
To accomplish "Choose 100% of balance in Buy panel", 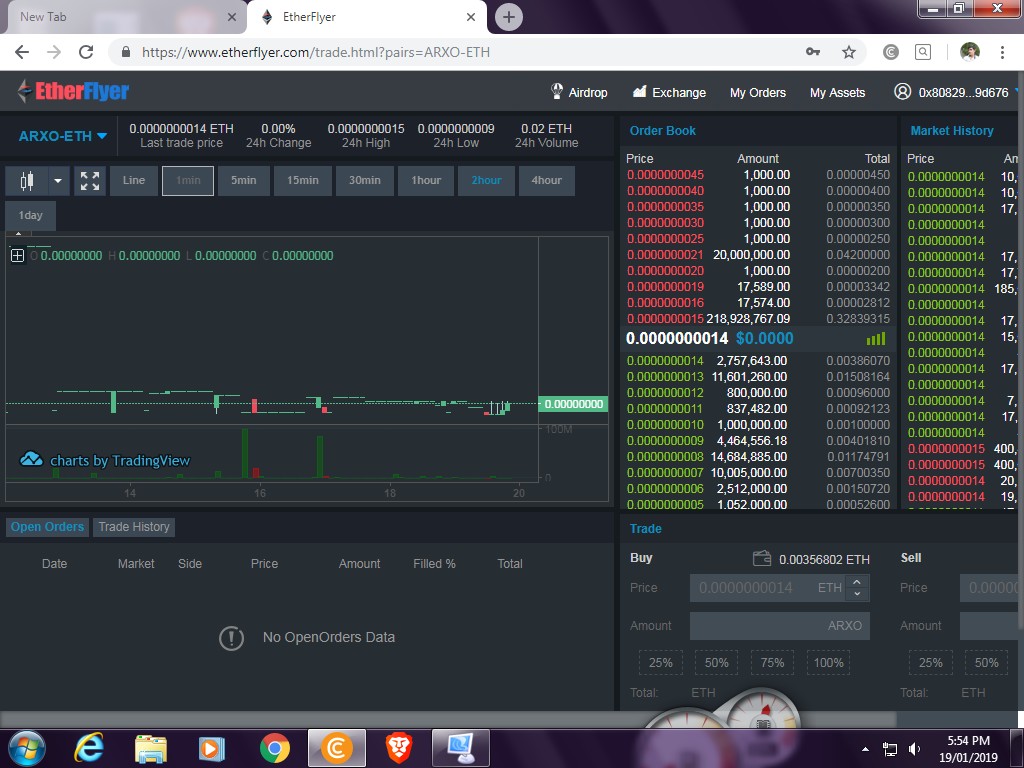I will click(828, 663).
